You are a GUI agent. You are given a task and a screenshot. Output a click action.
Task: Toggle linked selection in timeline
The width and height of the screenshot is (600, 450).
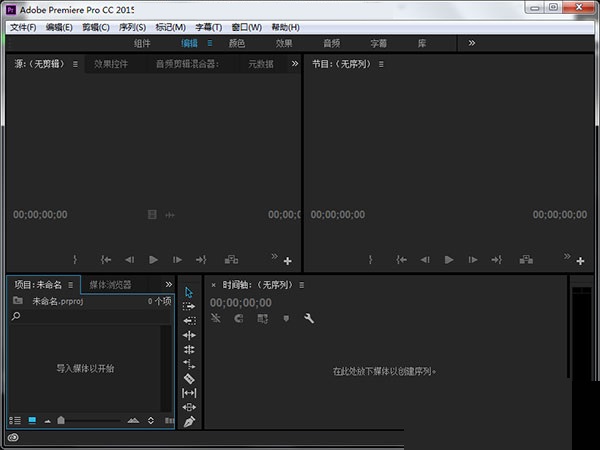click(262, 318)
